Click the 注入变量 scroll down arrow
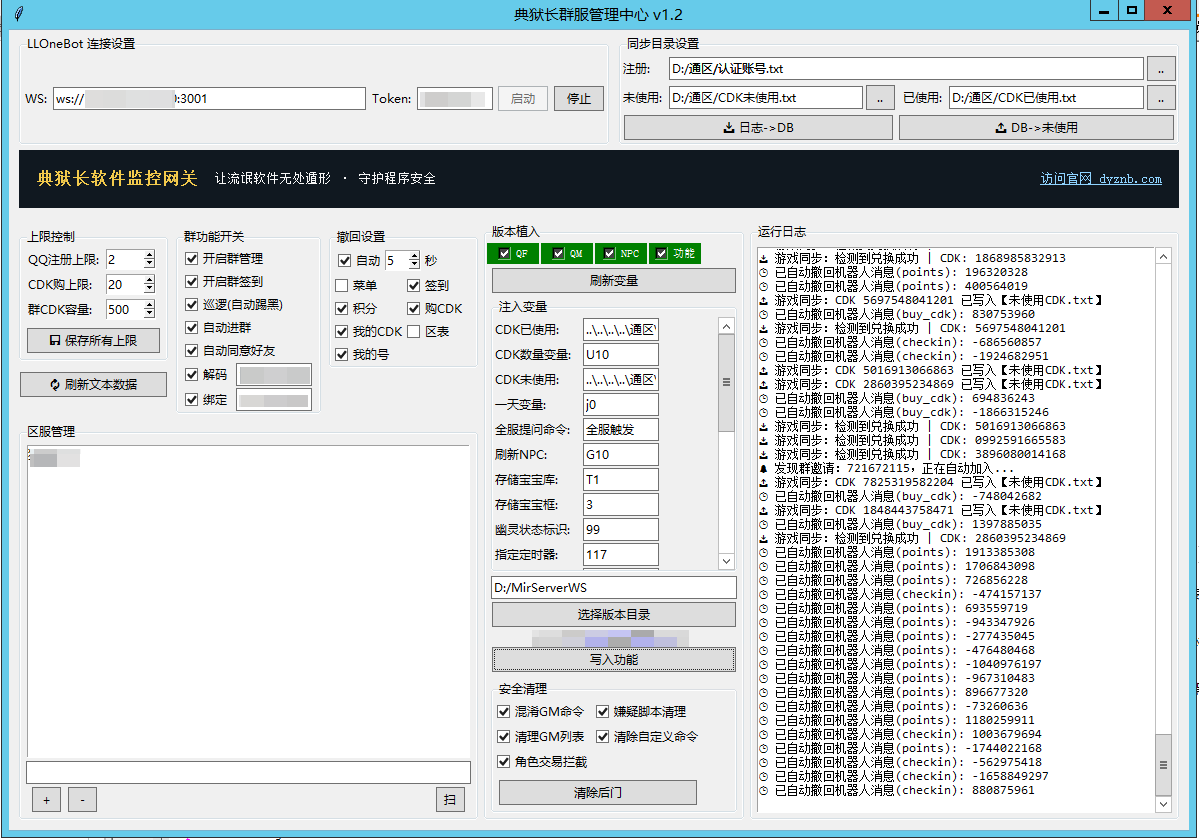 click(726, 561)
